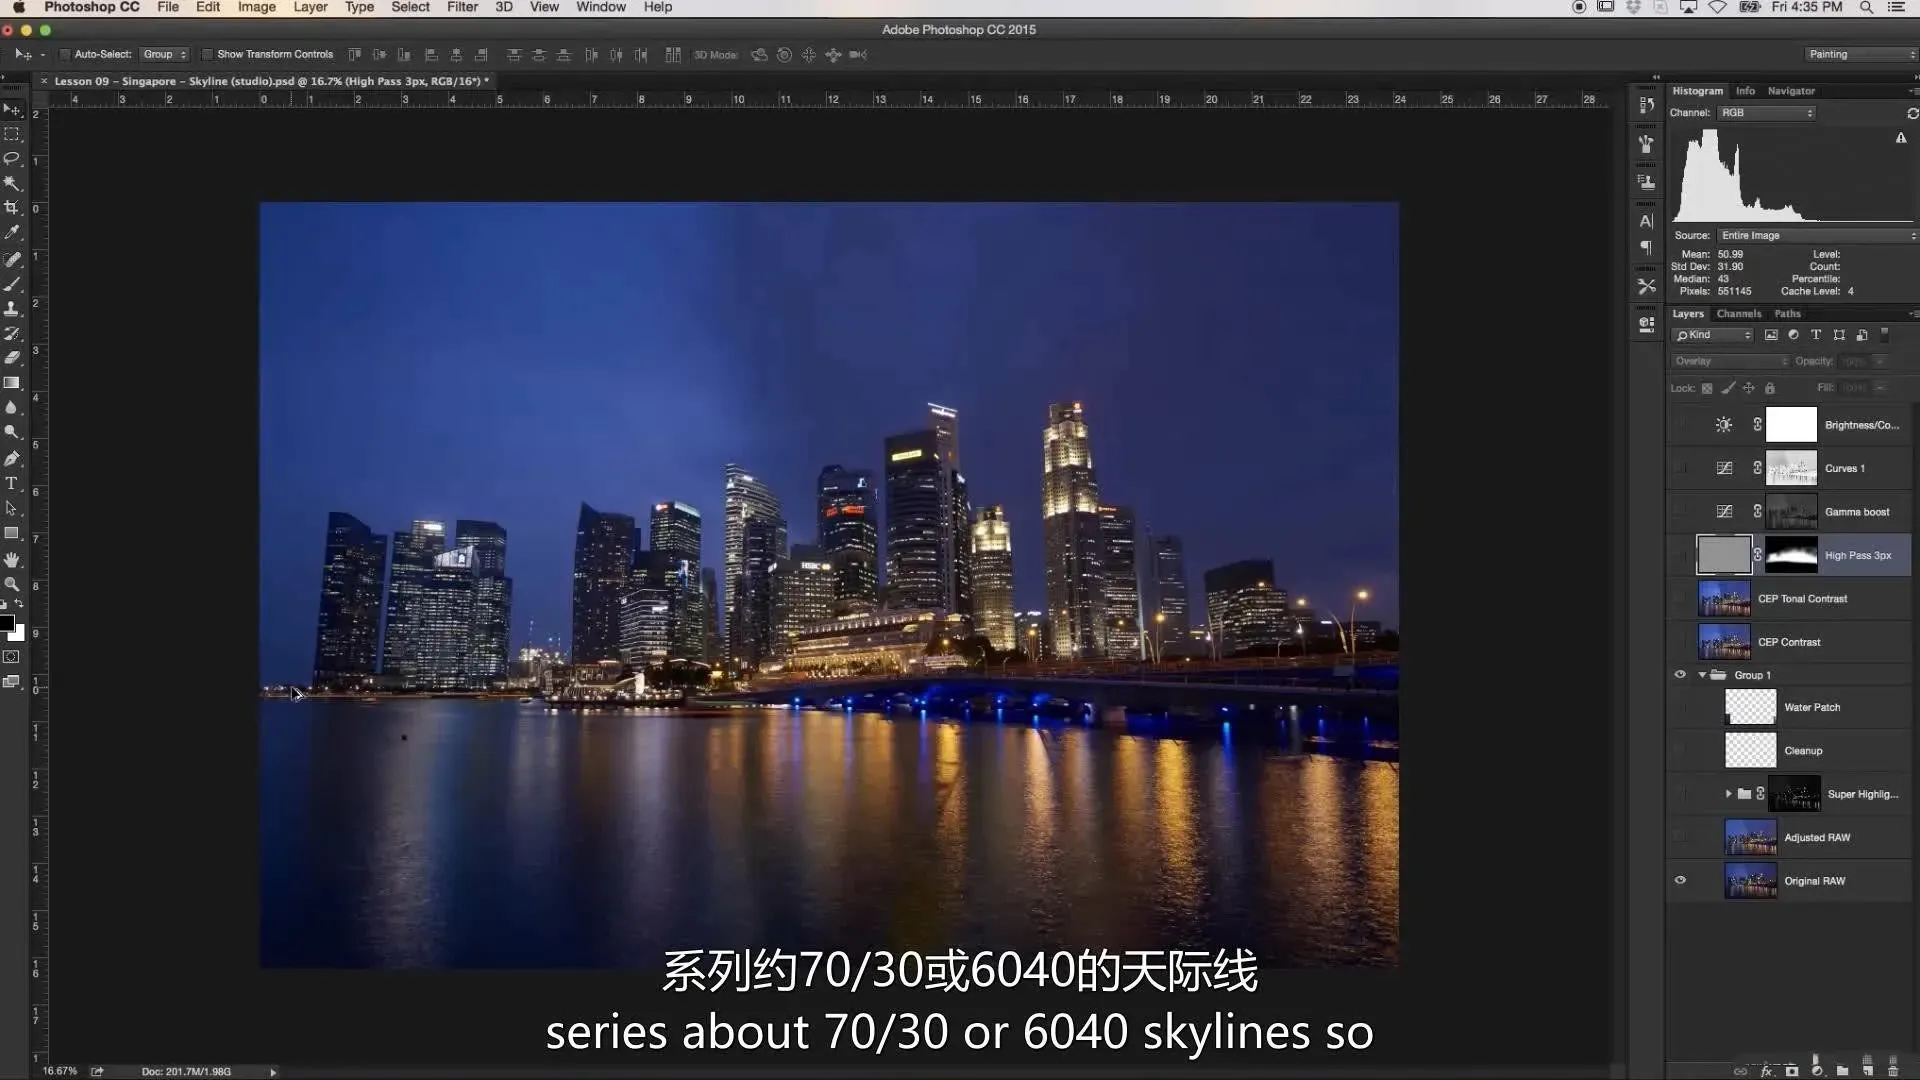The height and width of the screenshot is (1080, 1920).
Task: Select the Hand tool
Action: pyautogui.click(x=12, y=559)
